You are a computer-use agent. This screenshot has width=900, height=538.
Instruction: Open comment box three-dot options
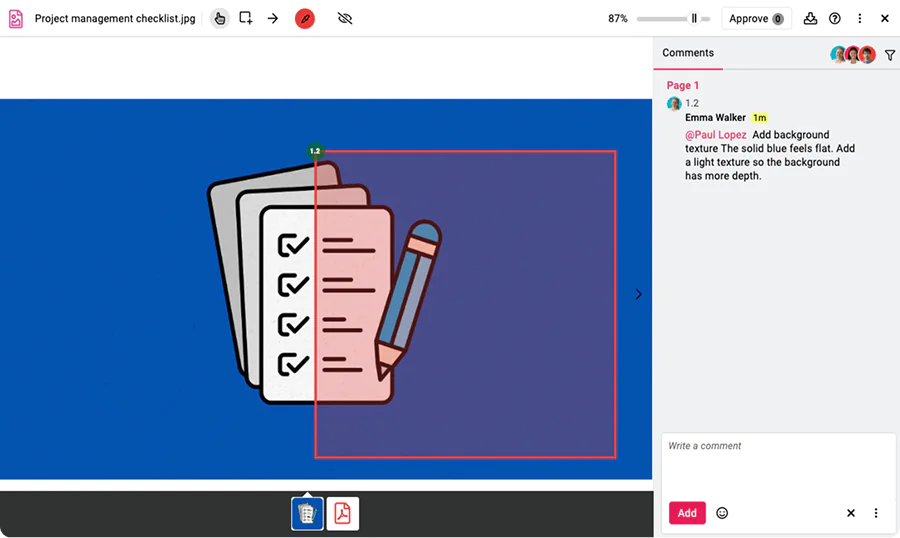(875, 513)
